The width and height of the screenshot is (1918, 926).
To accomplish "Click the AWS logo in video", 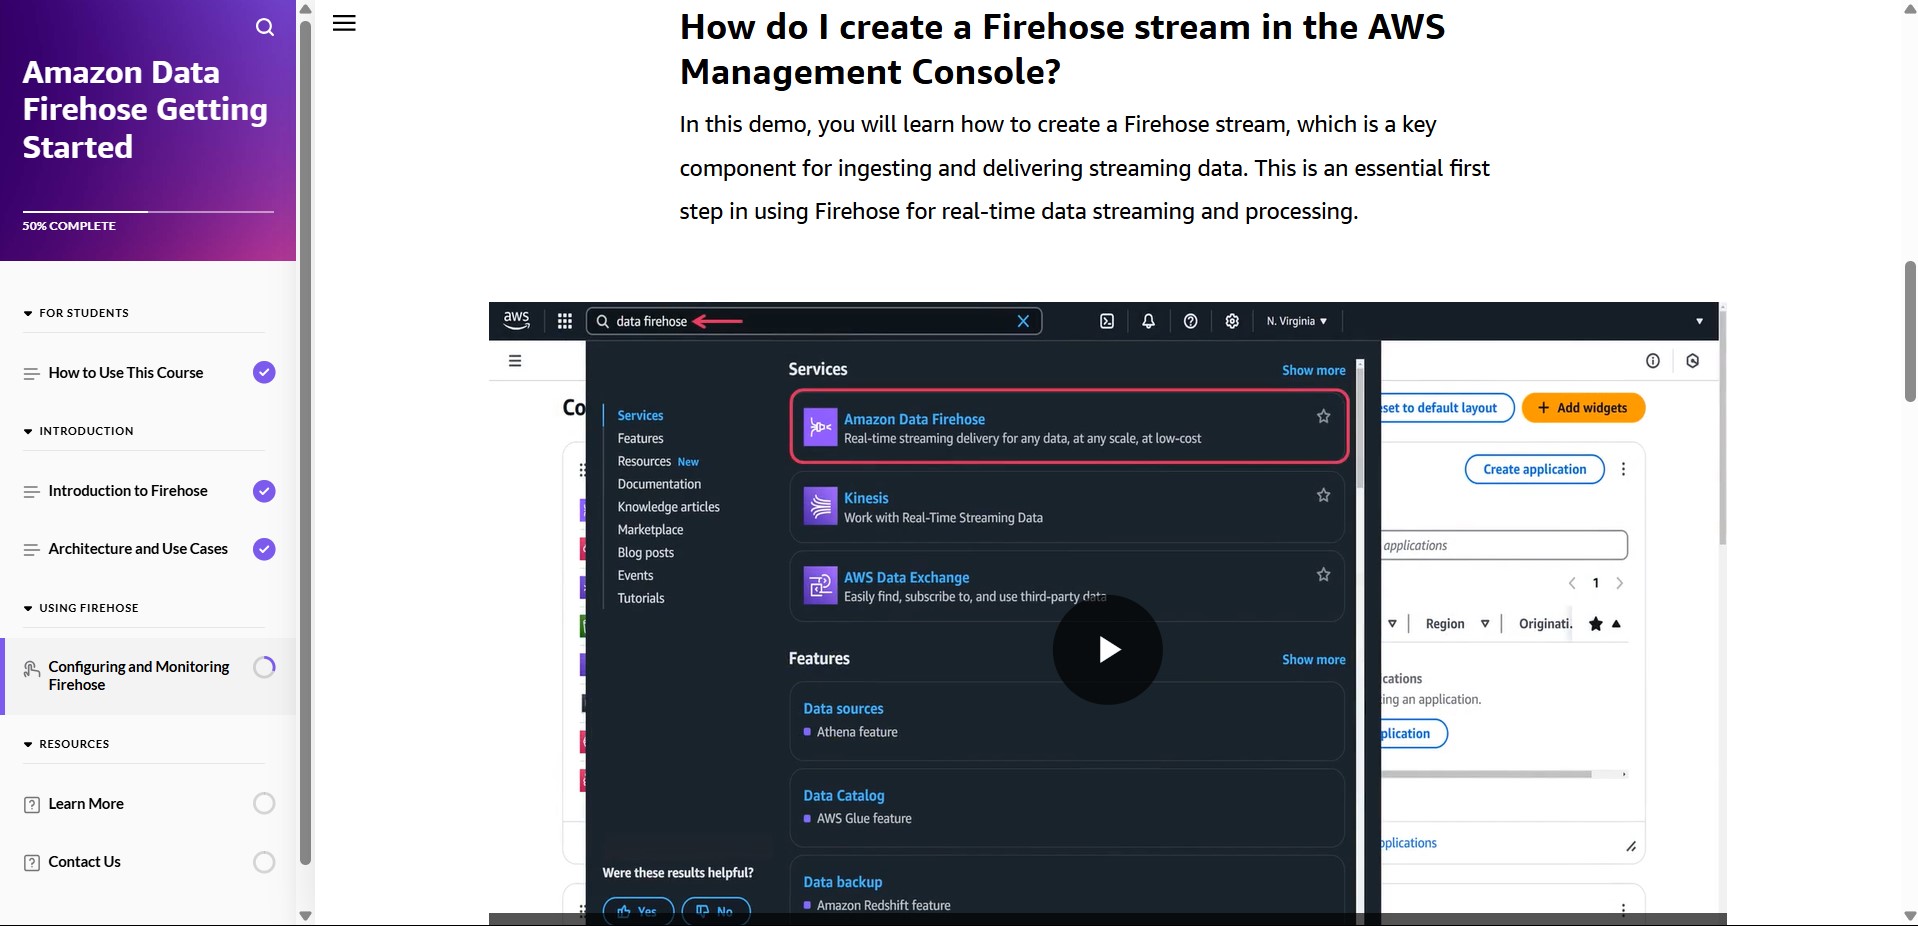I will (516, 320).
